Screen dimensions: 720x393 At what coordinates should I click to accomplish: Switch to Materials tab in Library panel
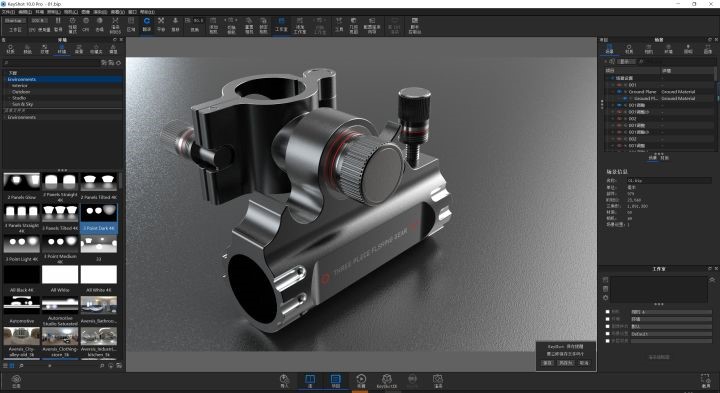[10, 49]
